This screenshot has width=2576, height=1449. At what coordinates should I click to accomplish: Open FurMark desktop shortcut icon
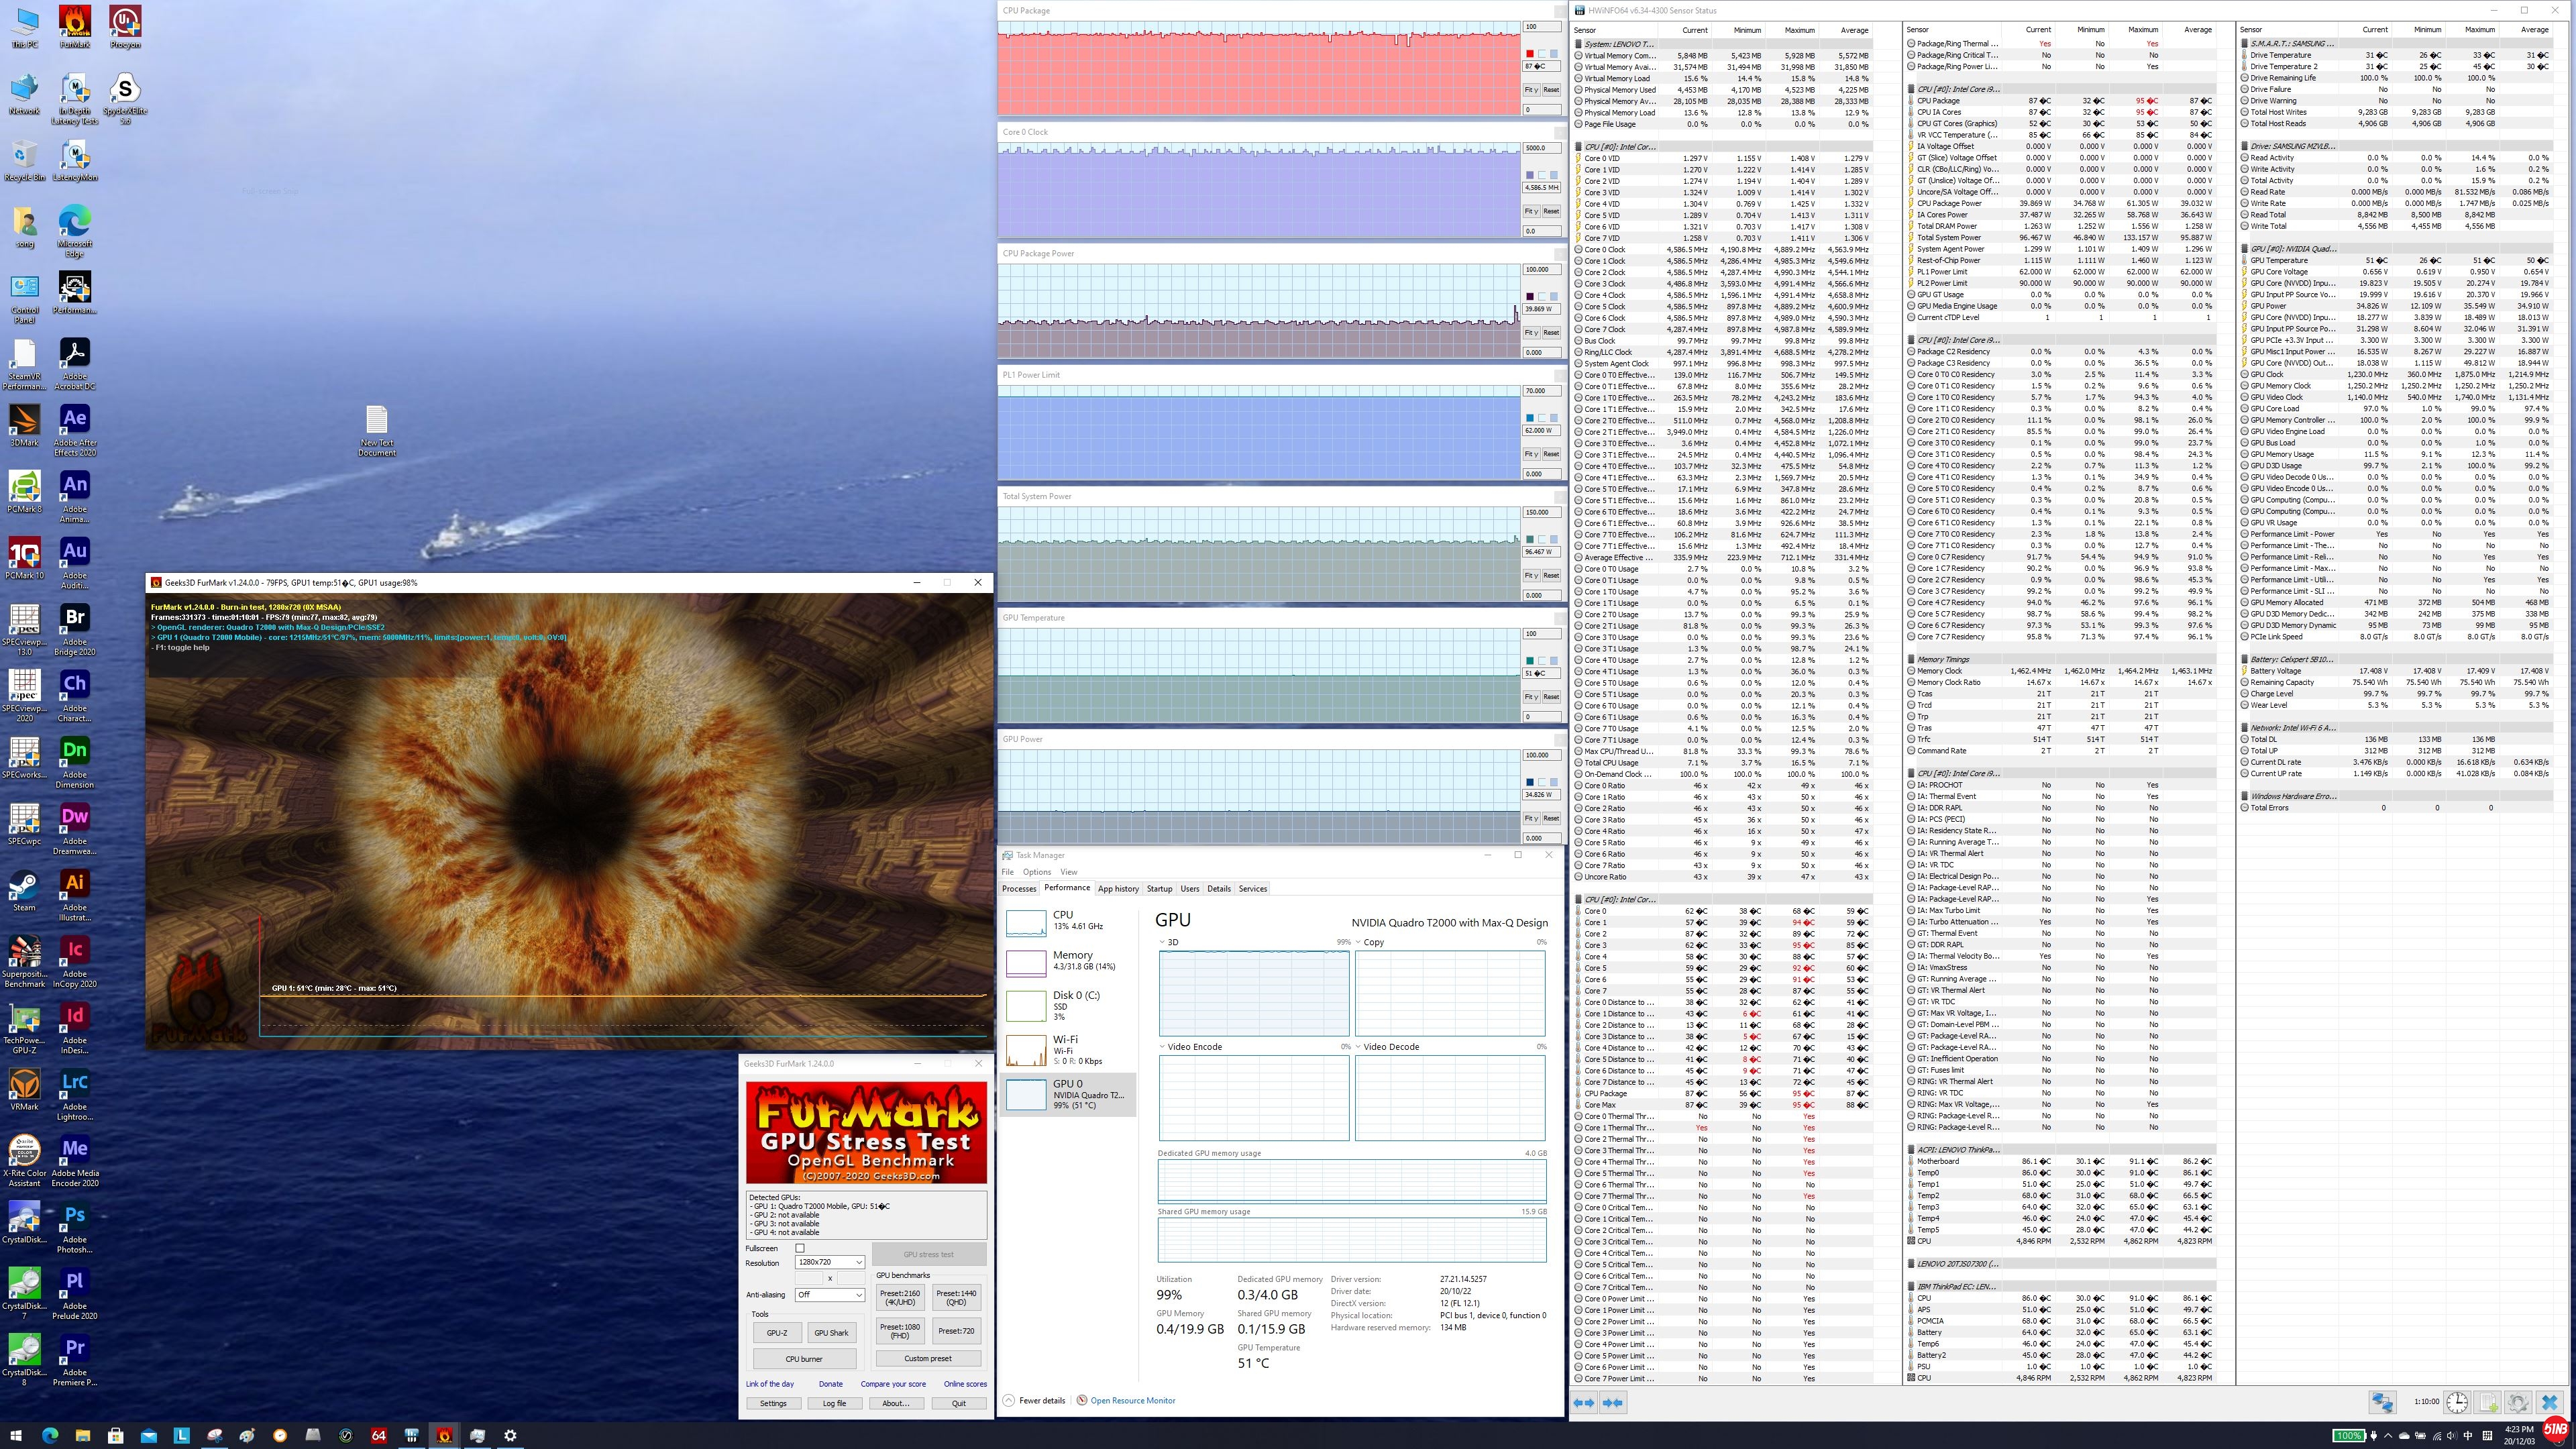[74, 26]
